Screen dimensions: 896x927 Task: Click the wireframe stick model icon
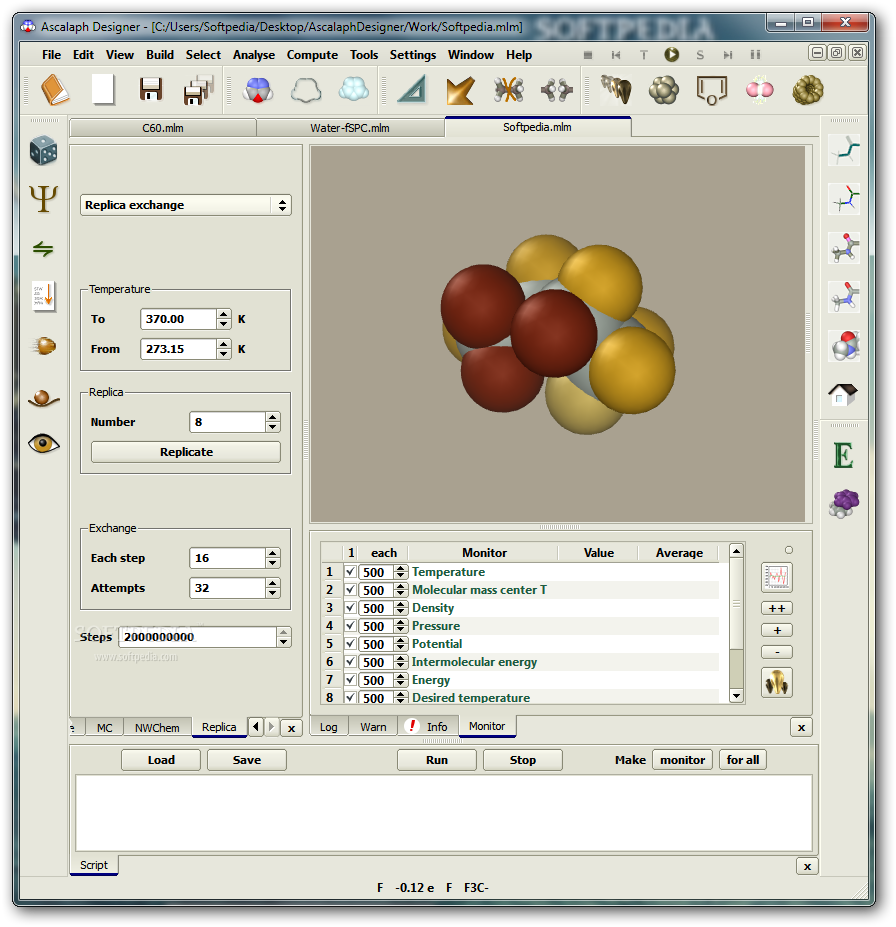[844, 150]
